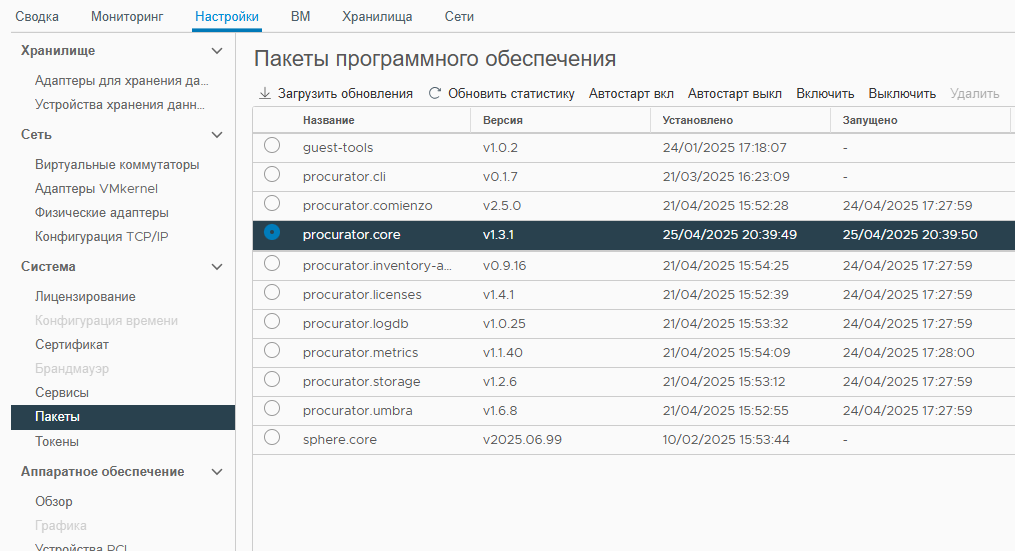Select the guest-tools radio button
This screenshot has width=1015, height=551.
point(272,145)
